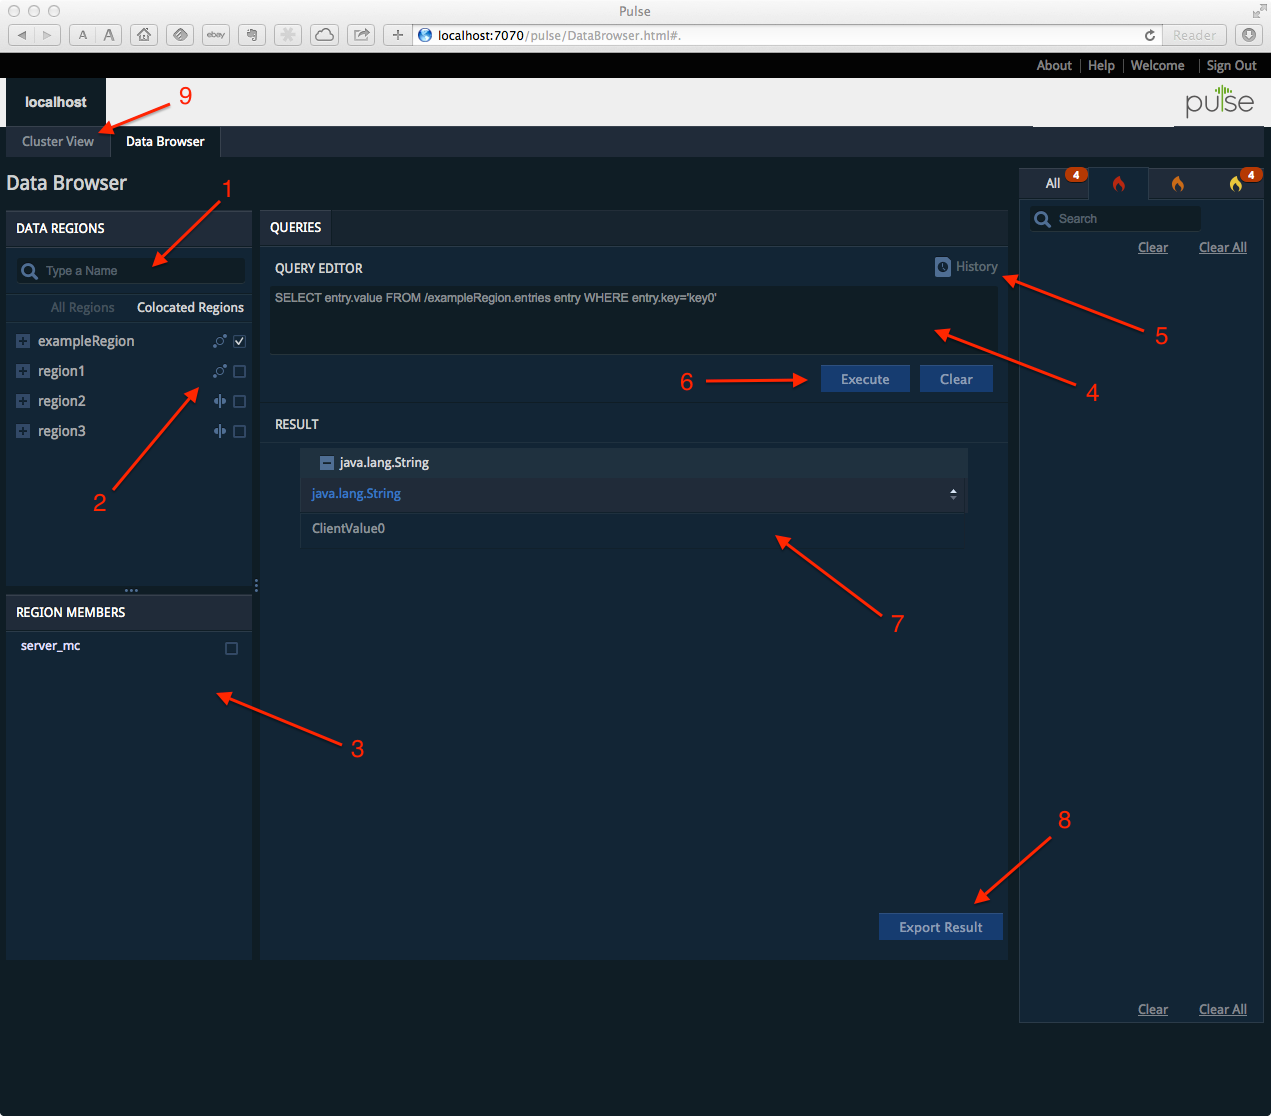The height and width of the screenshot is (1116, 1271).
Task: Click the iCloud tabs toolbar icon
Action: [x=324, y=35]
